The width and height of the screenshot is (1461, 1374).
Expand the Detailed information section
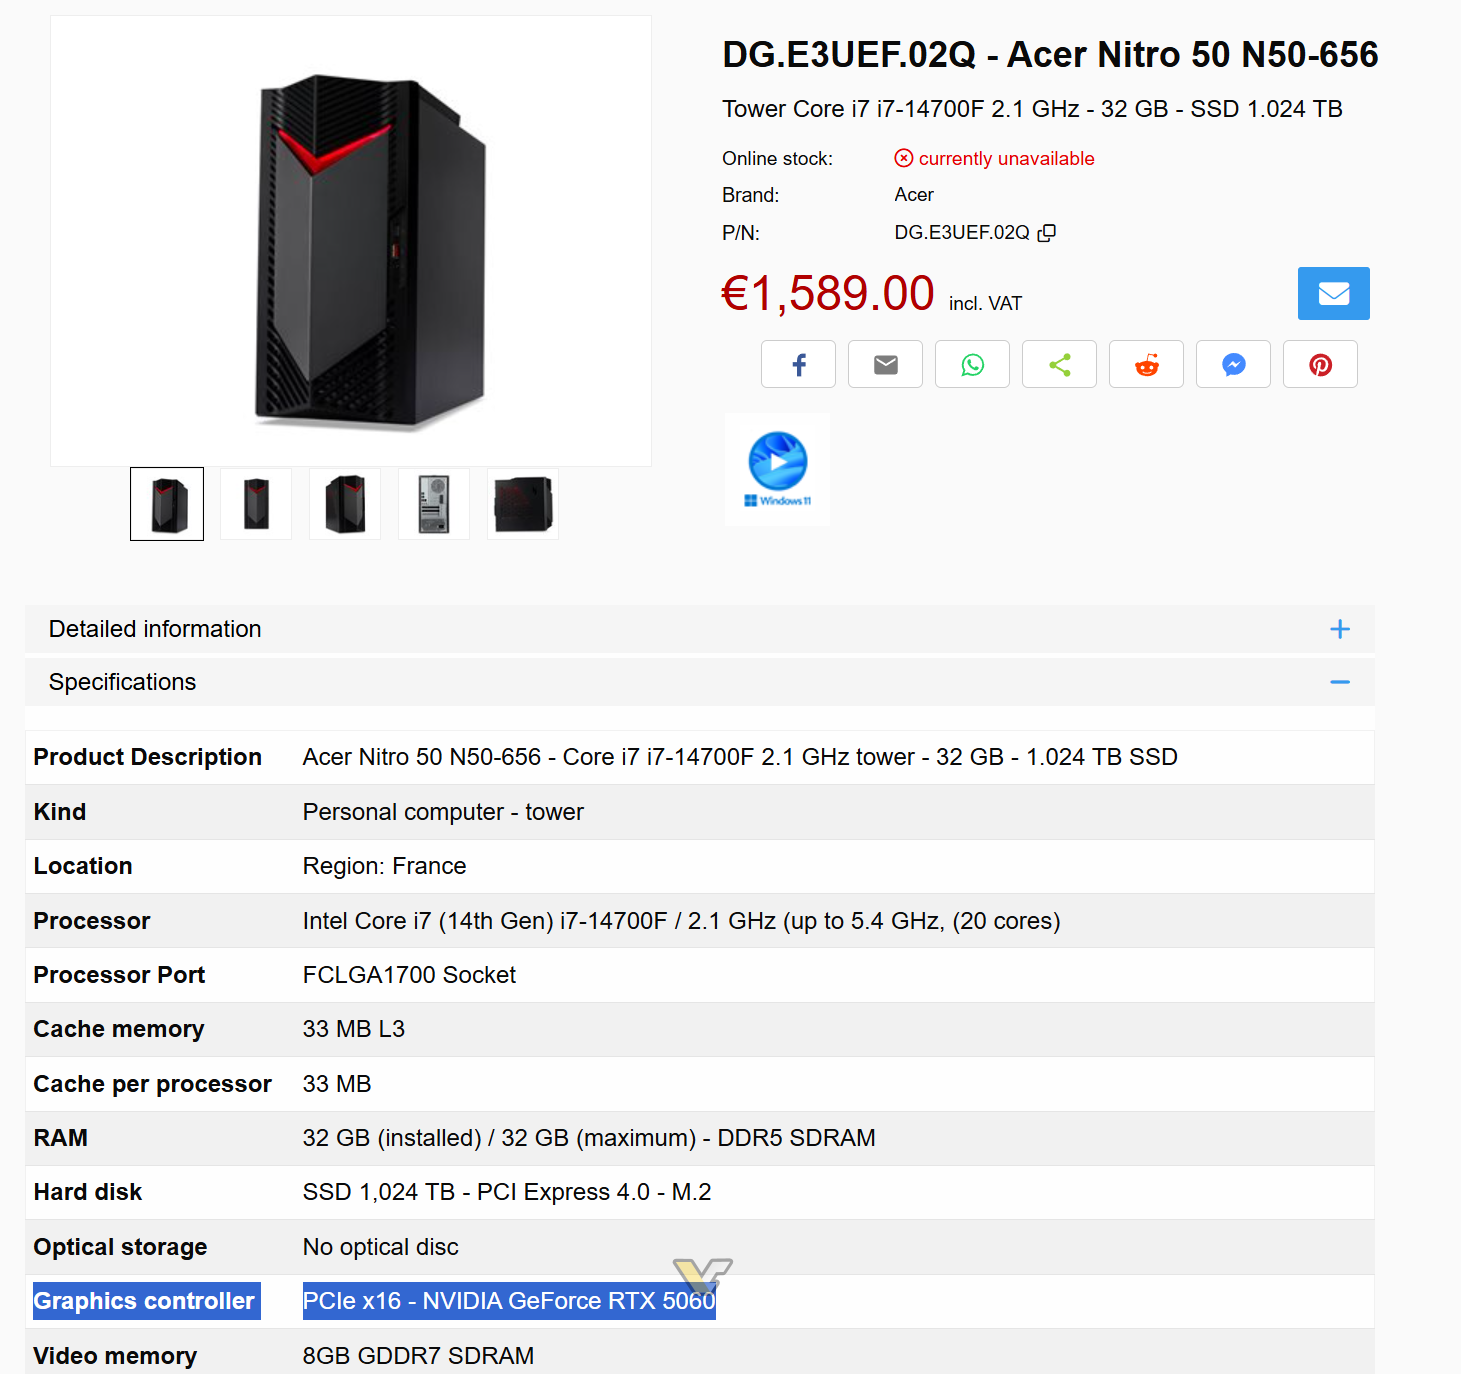(x=155, y=629)
